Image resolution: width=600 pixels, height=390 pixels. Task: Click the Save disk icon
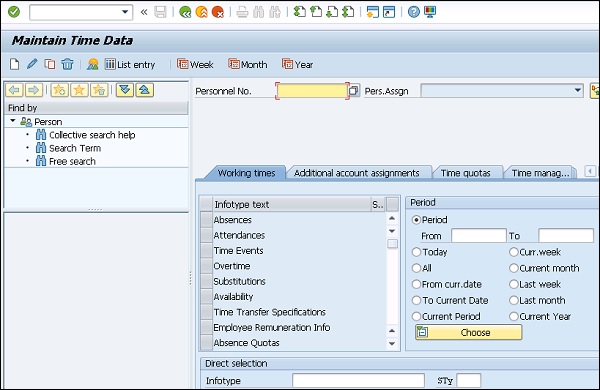[x=160, y=12]
